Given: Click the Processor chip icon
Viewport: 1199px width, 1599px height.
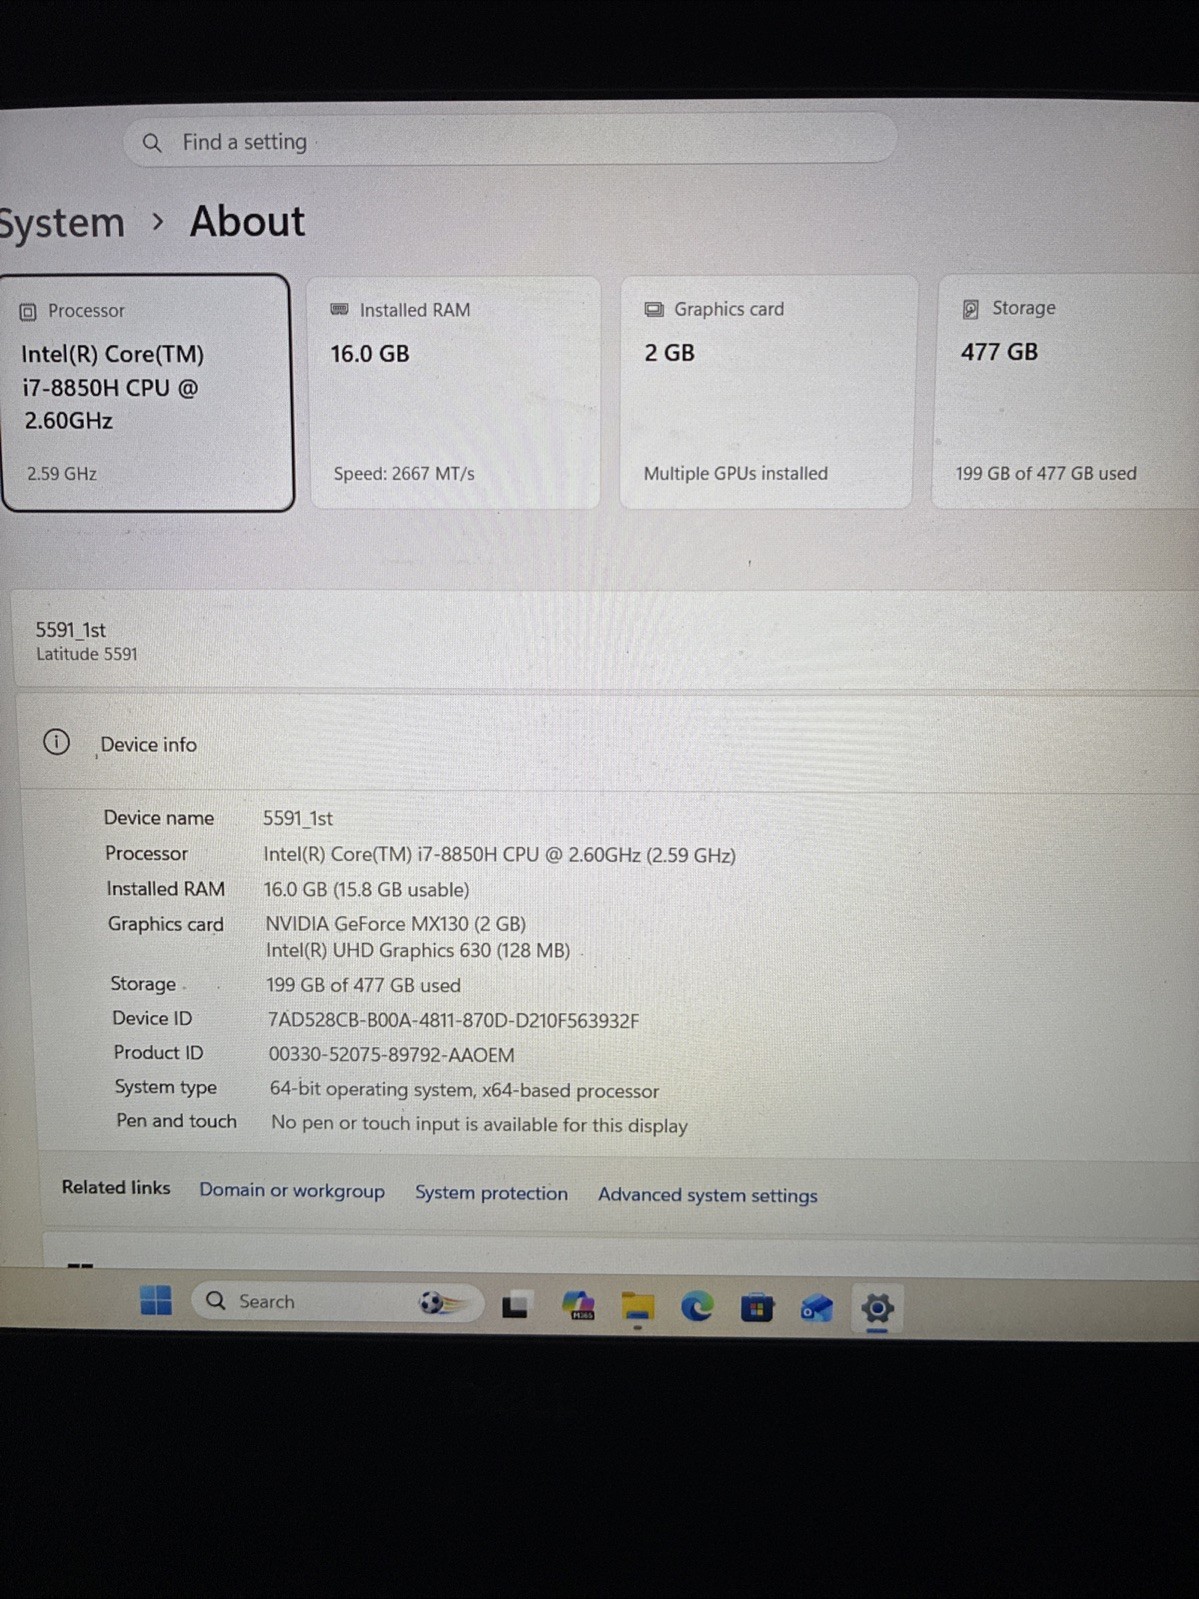Looking at the screenshot, I should coord(28,312).
